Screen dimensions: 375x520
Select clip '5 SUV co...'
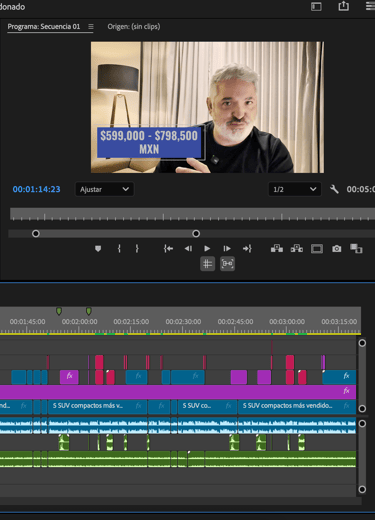pos(207,407)
